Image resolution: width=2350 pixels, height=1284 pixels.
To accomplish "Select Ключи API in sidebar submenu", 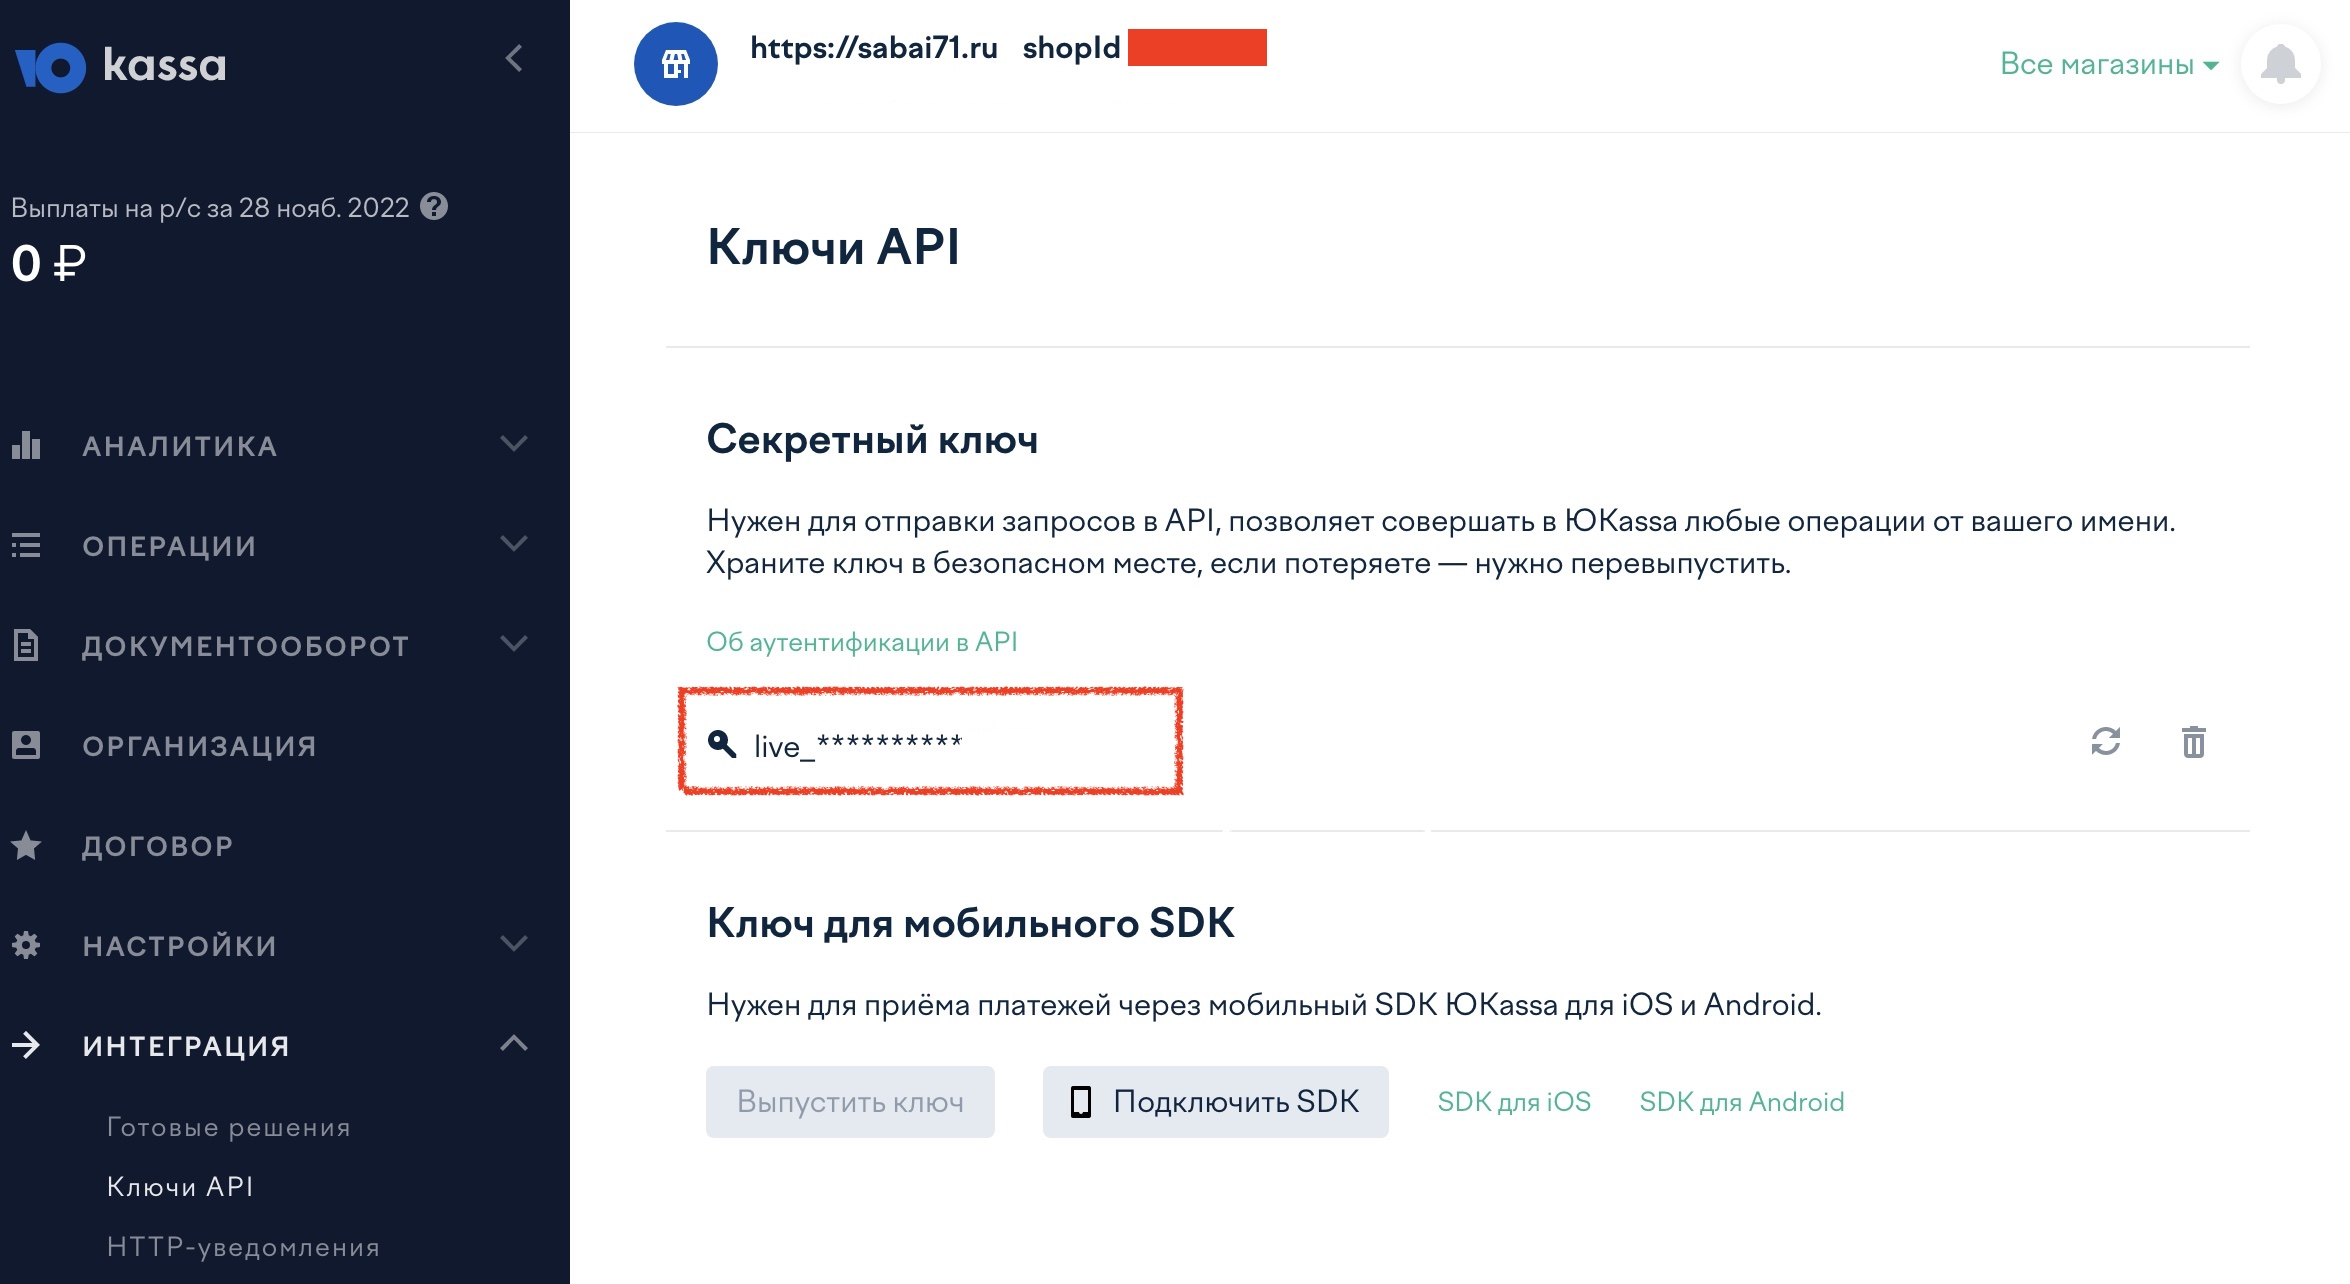I will click(180, 1187).
